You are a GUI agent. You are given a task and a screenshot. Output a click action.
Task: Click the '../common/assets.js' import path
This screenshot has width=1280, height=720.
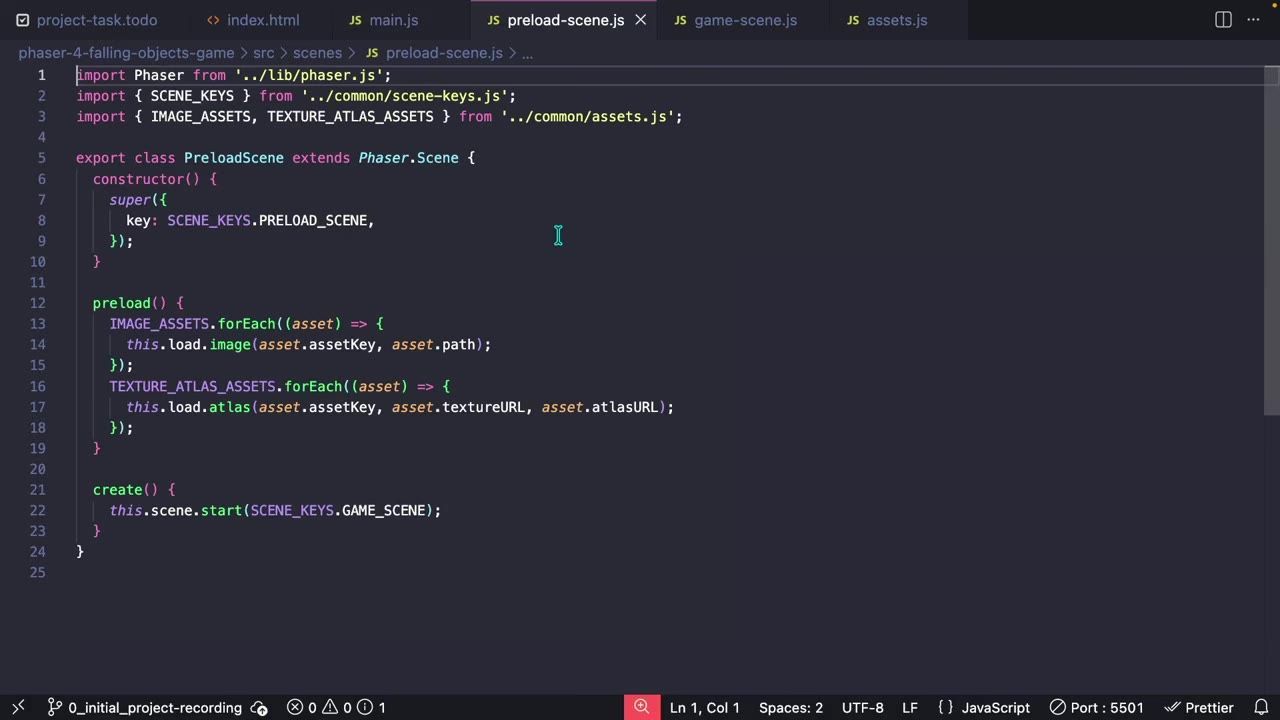(588, 117)
